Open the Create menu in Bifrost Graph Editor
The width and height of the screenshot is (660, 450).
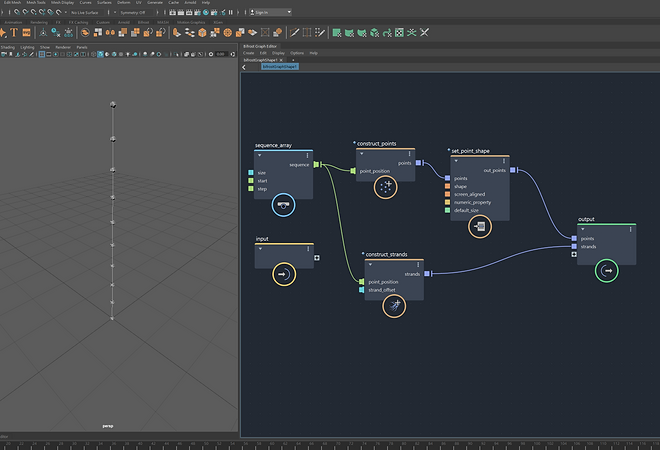point(249,53)
